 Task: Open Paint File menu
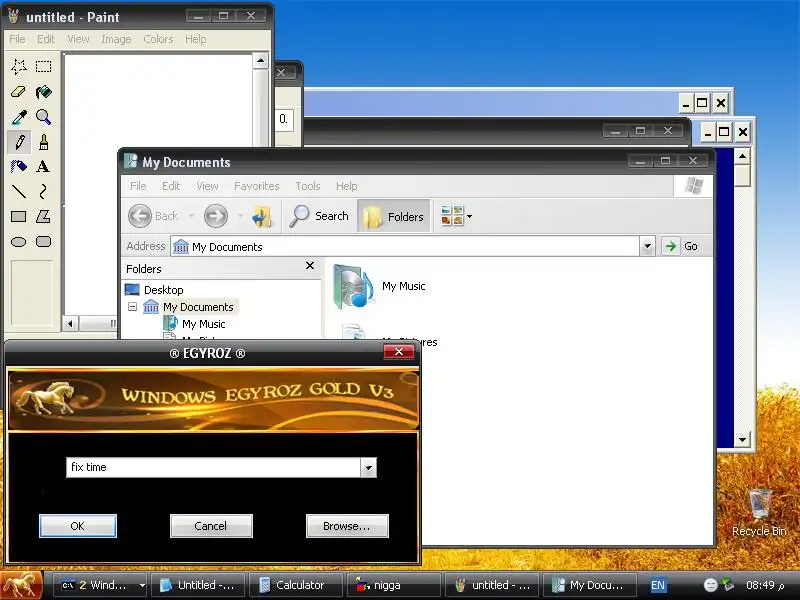tap(17, 39)
